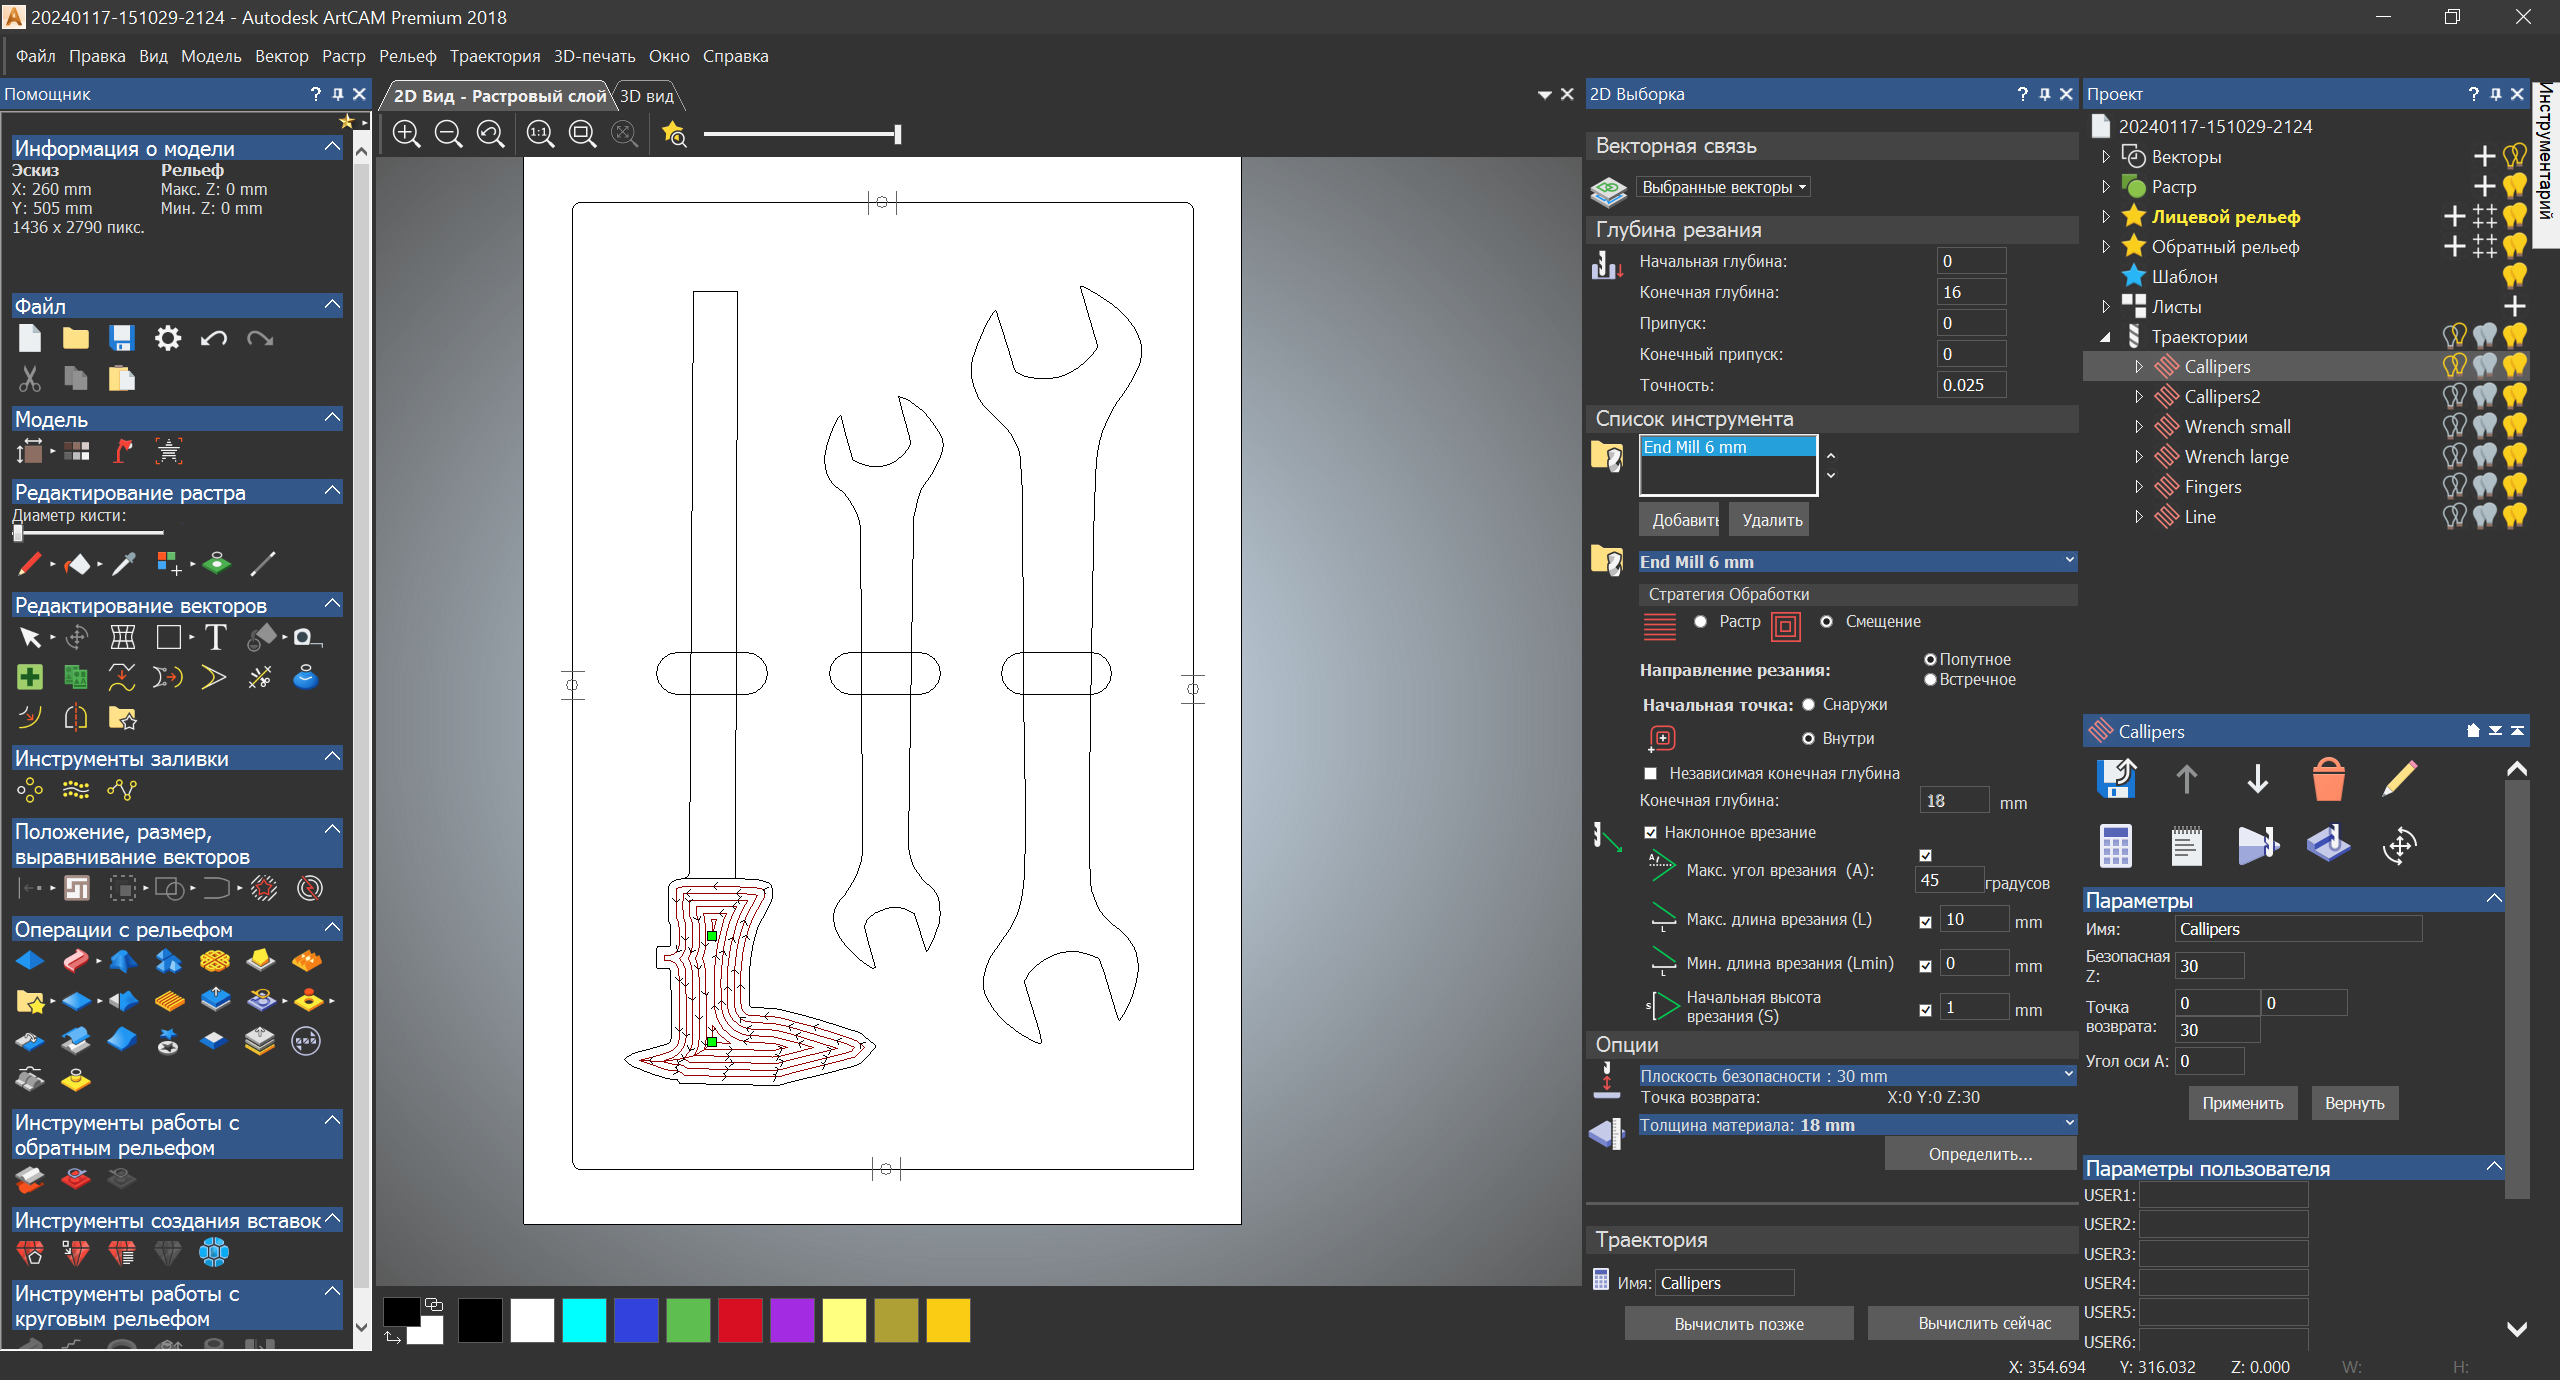Expand the Wrench small toolpath tree item
Viewport: 2560px width, 1380px height.
coord(2138,427)
